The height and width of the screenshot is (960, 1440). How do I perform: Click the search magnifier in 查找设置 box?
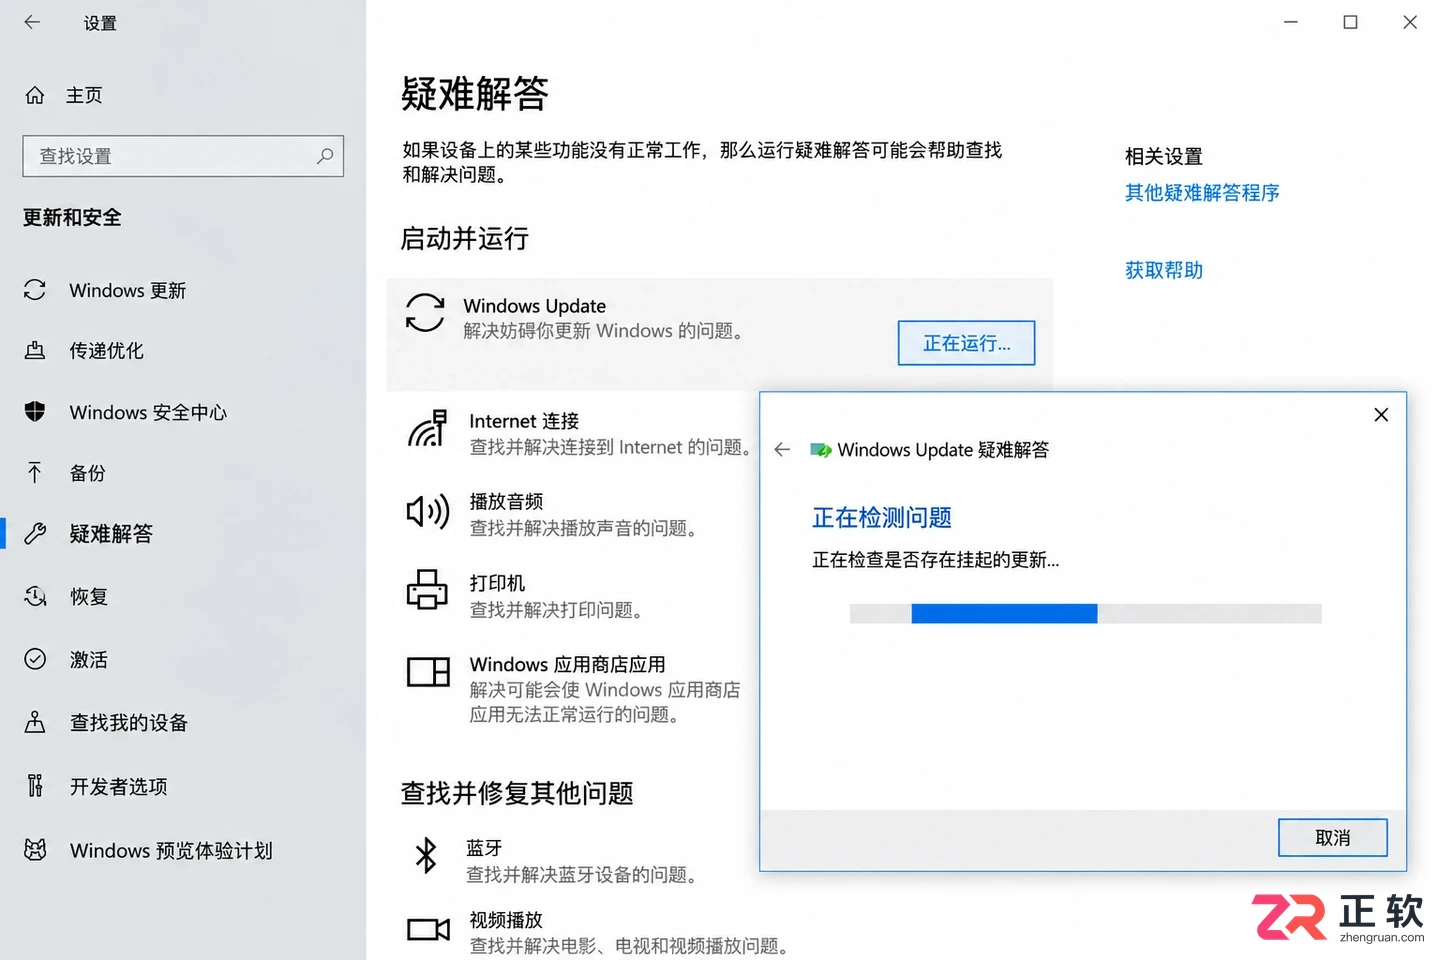324,156
